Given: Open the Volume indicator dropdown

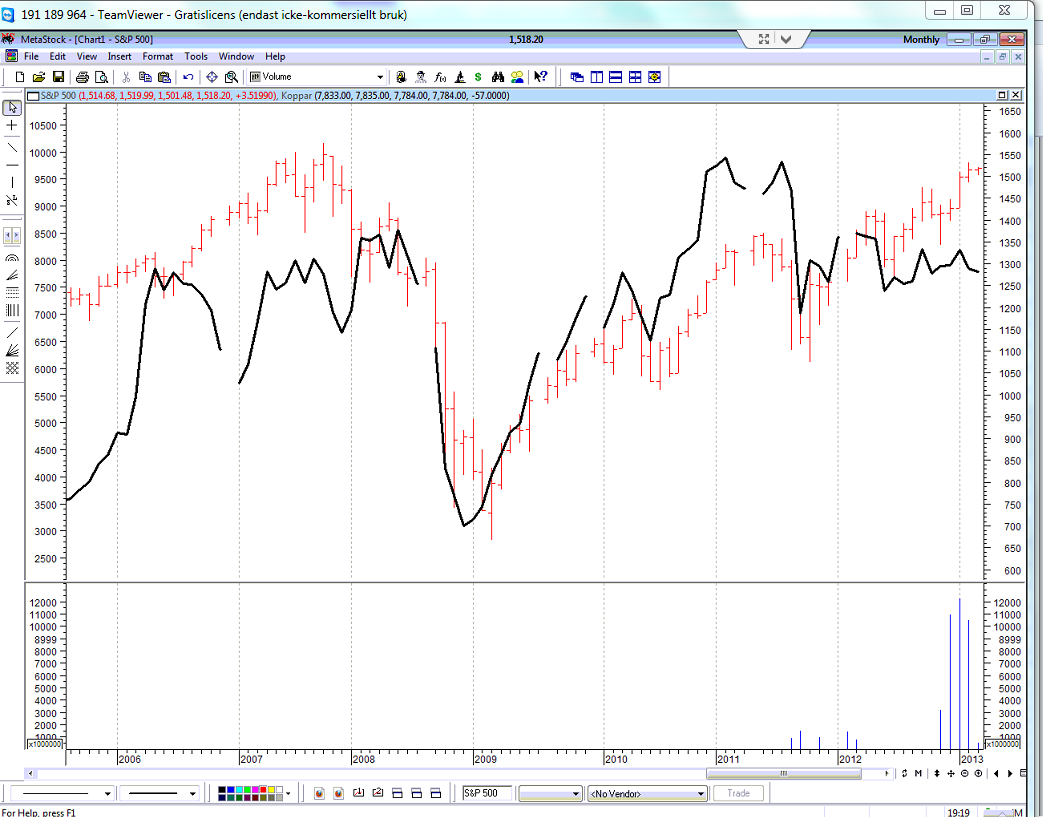Looking at the screenshot, I should (379, 77).
